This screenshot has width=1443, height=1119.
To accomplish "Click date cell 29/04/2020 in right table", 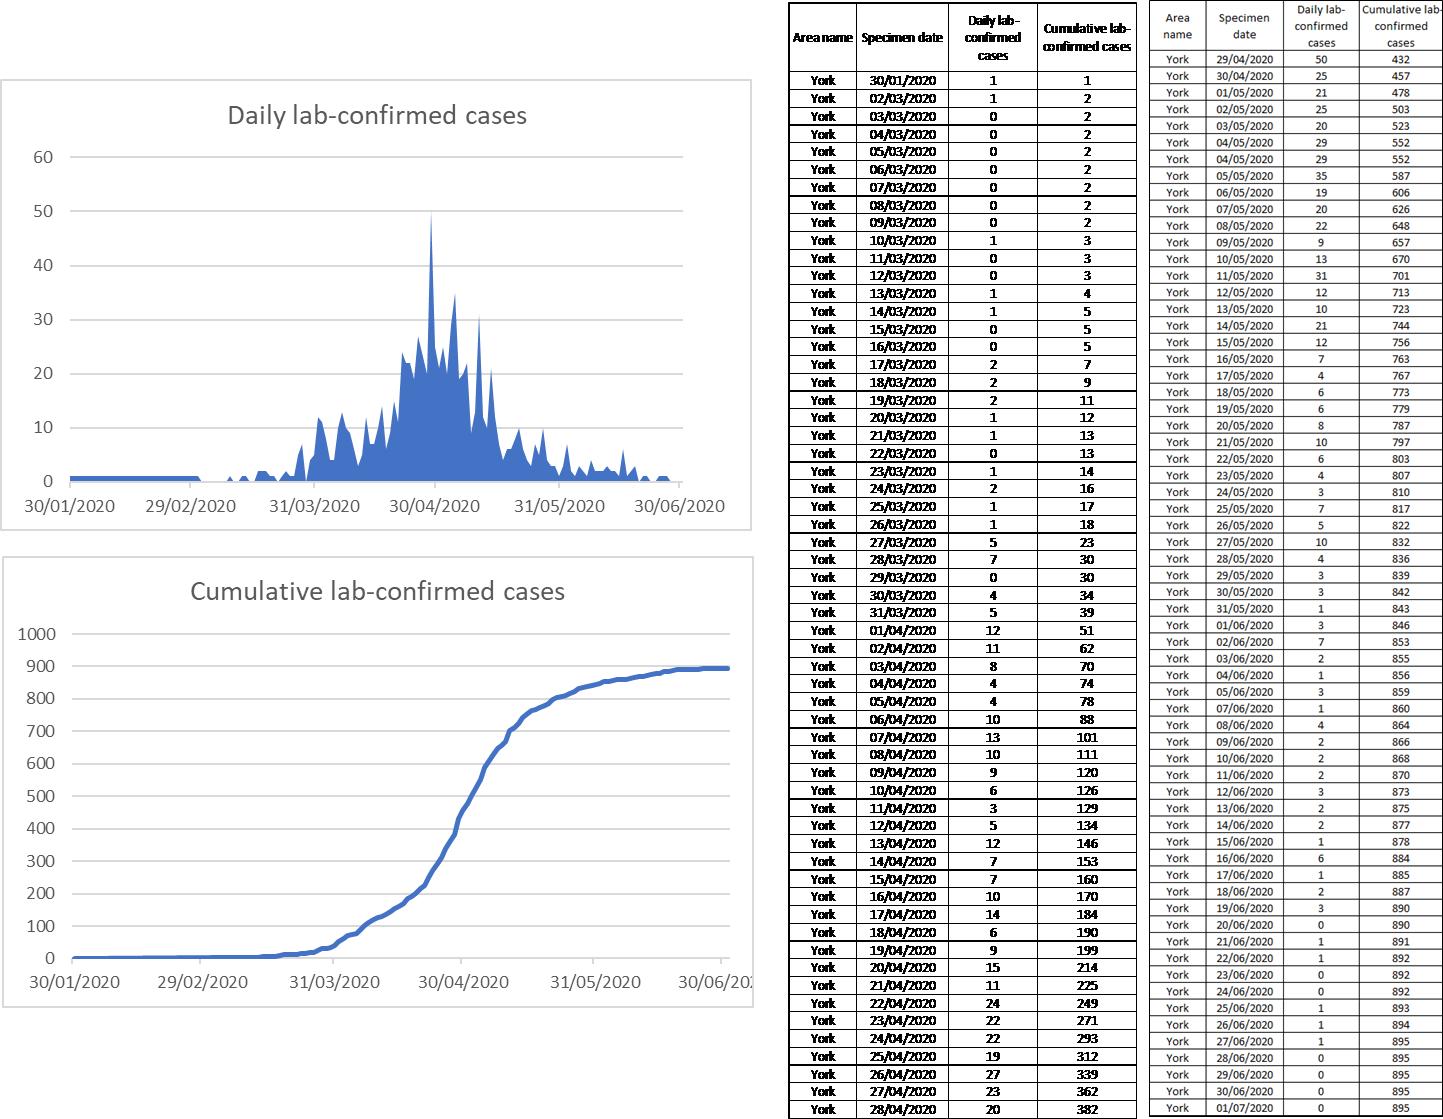I will (1244, 59).
